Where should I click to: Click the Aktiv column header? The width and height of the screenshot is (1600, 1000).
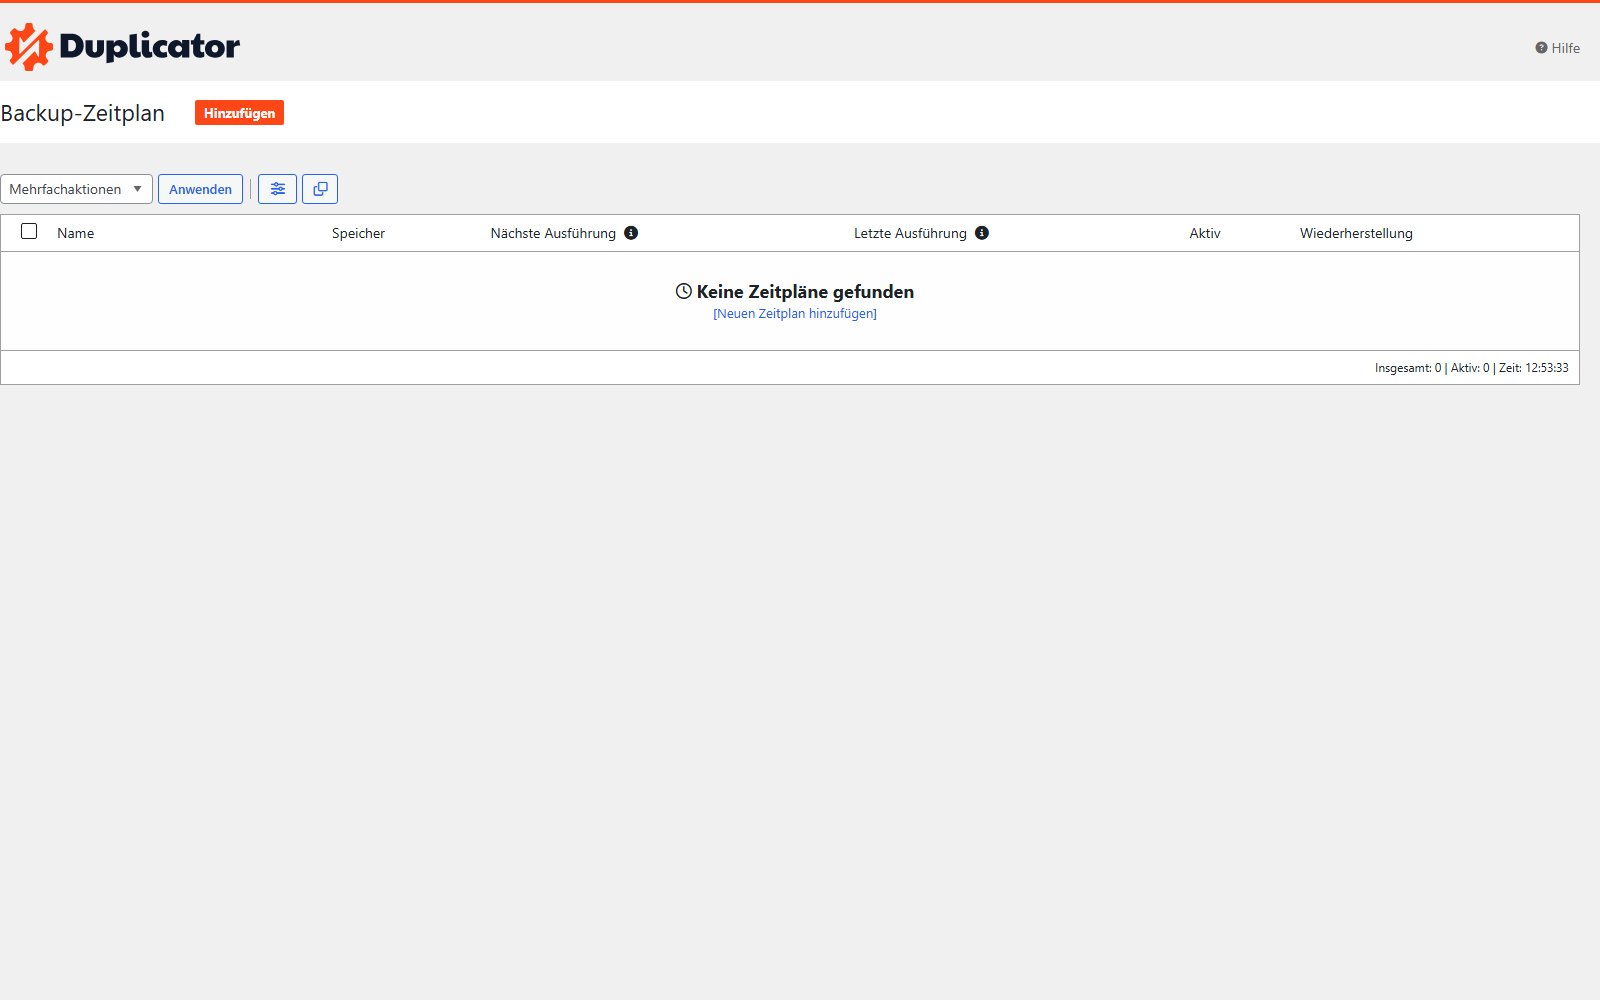pos(1205,233)
